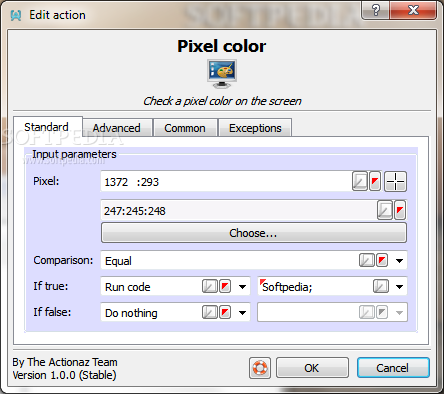Click the Pixel color monitor palette icon
Viewport: 444px width, 394px height.
pyautogui.click(x=222, y=74)
